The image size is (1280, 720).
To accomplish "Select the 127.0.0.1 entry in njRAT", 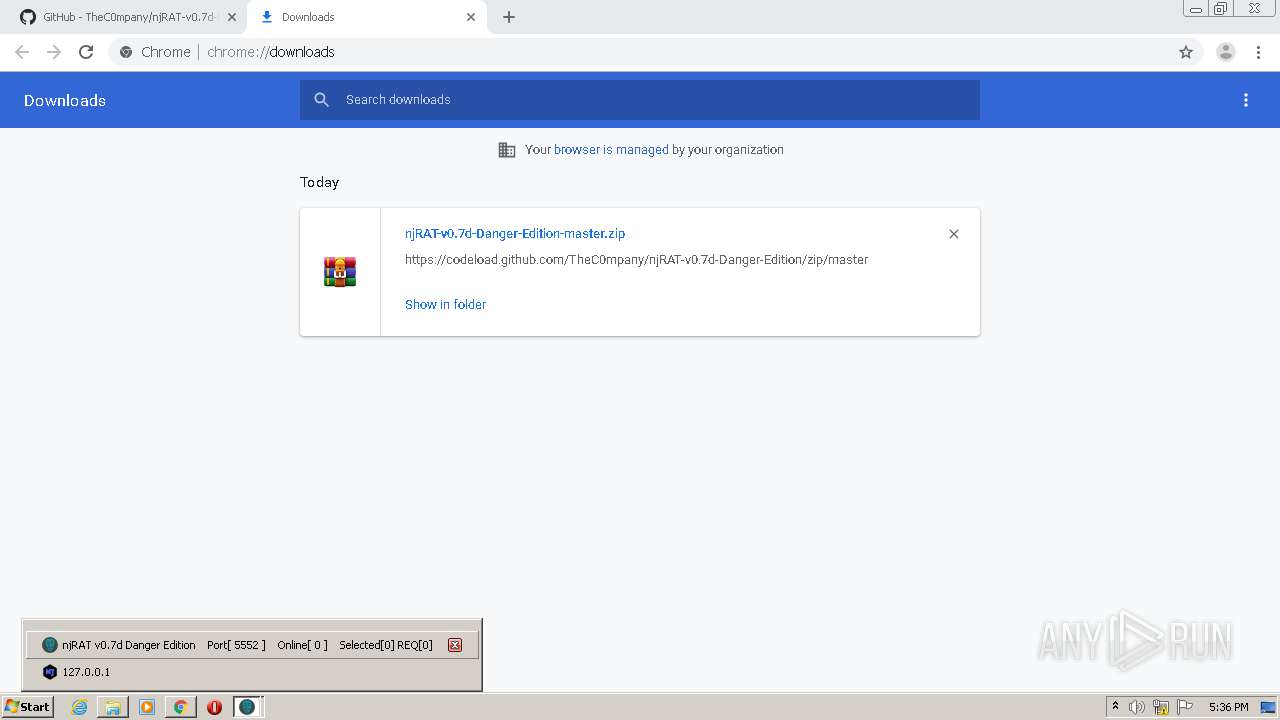I will point(86,672).
